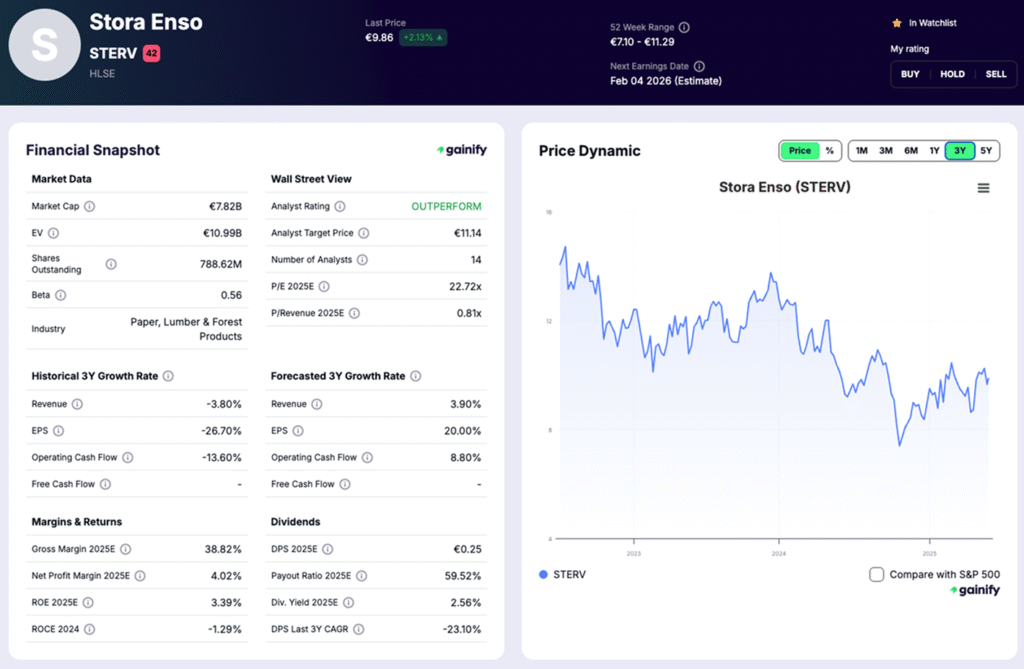The width and height of the screenshot is (1024, 669).
Task: Switch to the 1Y chart period
Action: coord(934,150)
